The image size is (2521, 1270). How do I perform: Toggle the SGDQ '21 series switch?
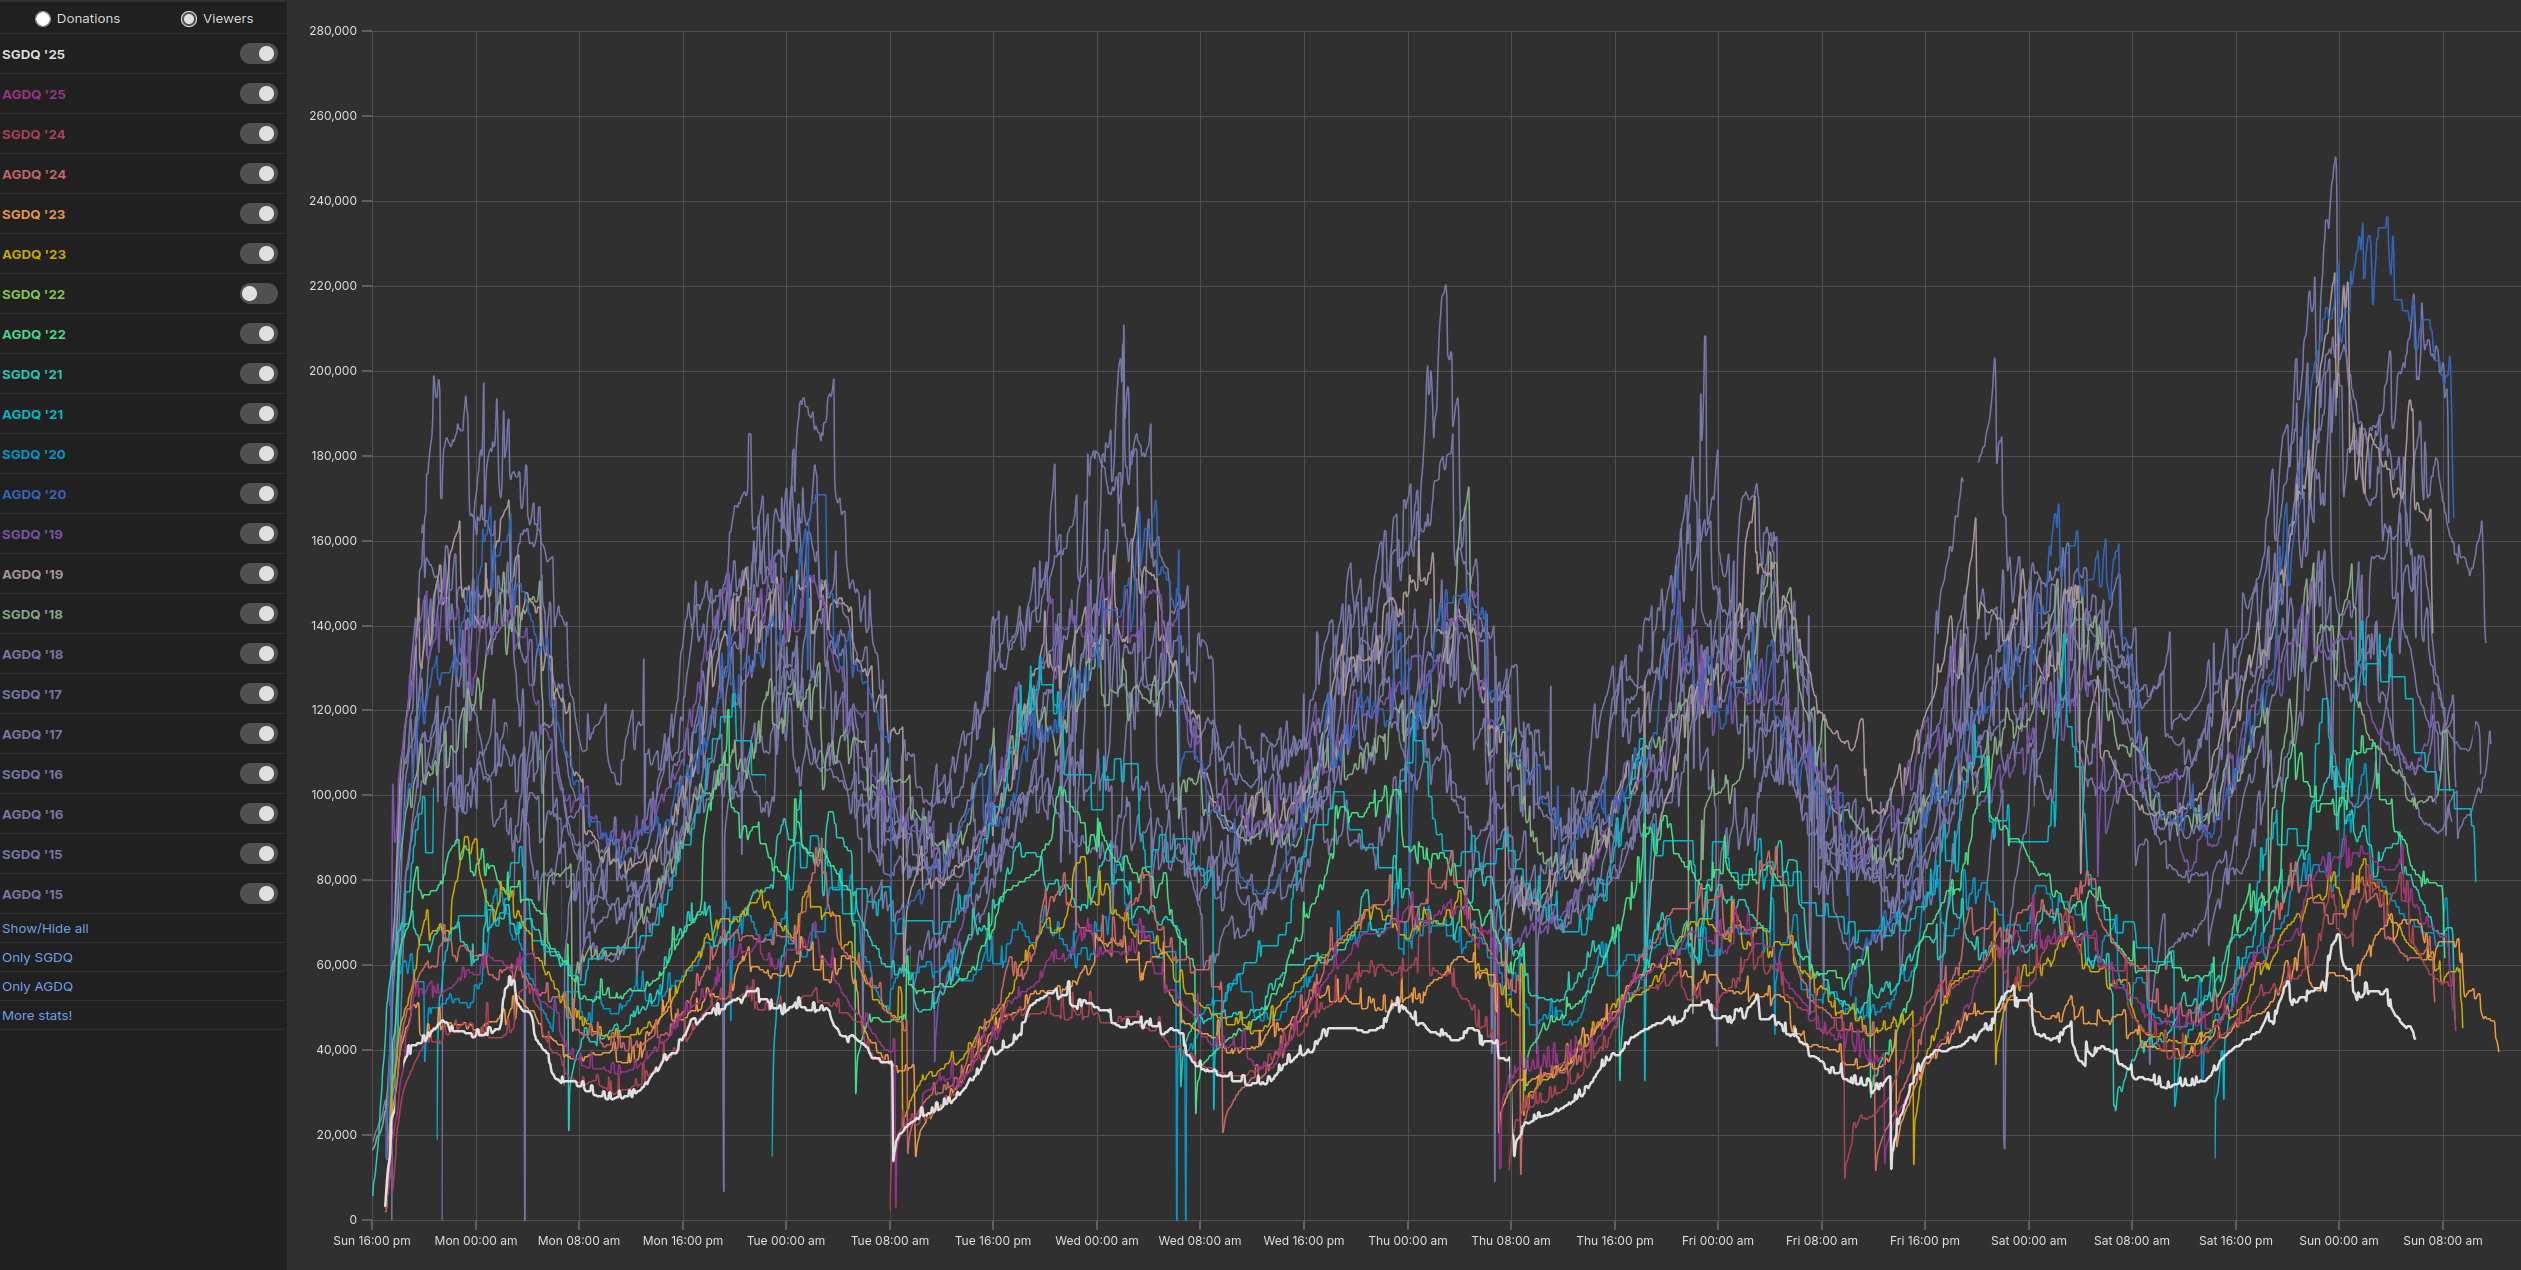pyautogui.click(x=259, y=374)
